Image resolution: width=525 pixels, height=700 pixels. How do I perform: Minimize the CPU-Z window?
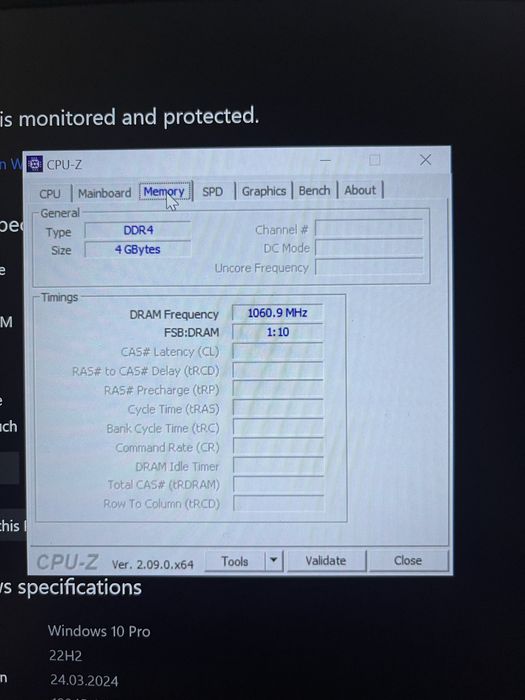click(325, 160)
